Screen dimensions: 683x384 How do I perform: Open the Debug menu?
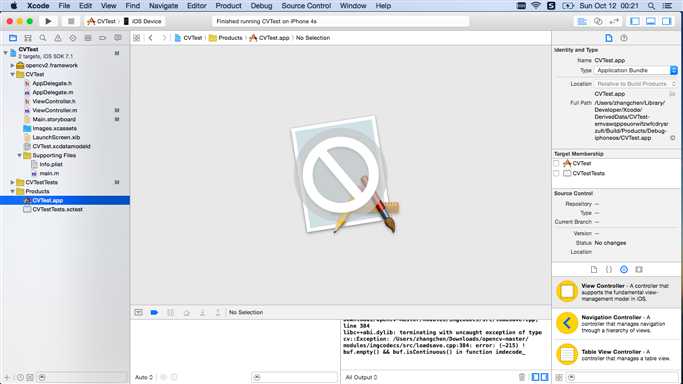pos(261,6)
